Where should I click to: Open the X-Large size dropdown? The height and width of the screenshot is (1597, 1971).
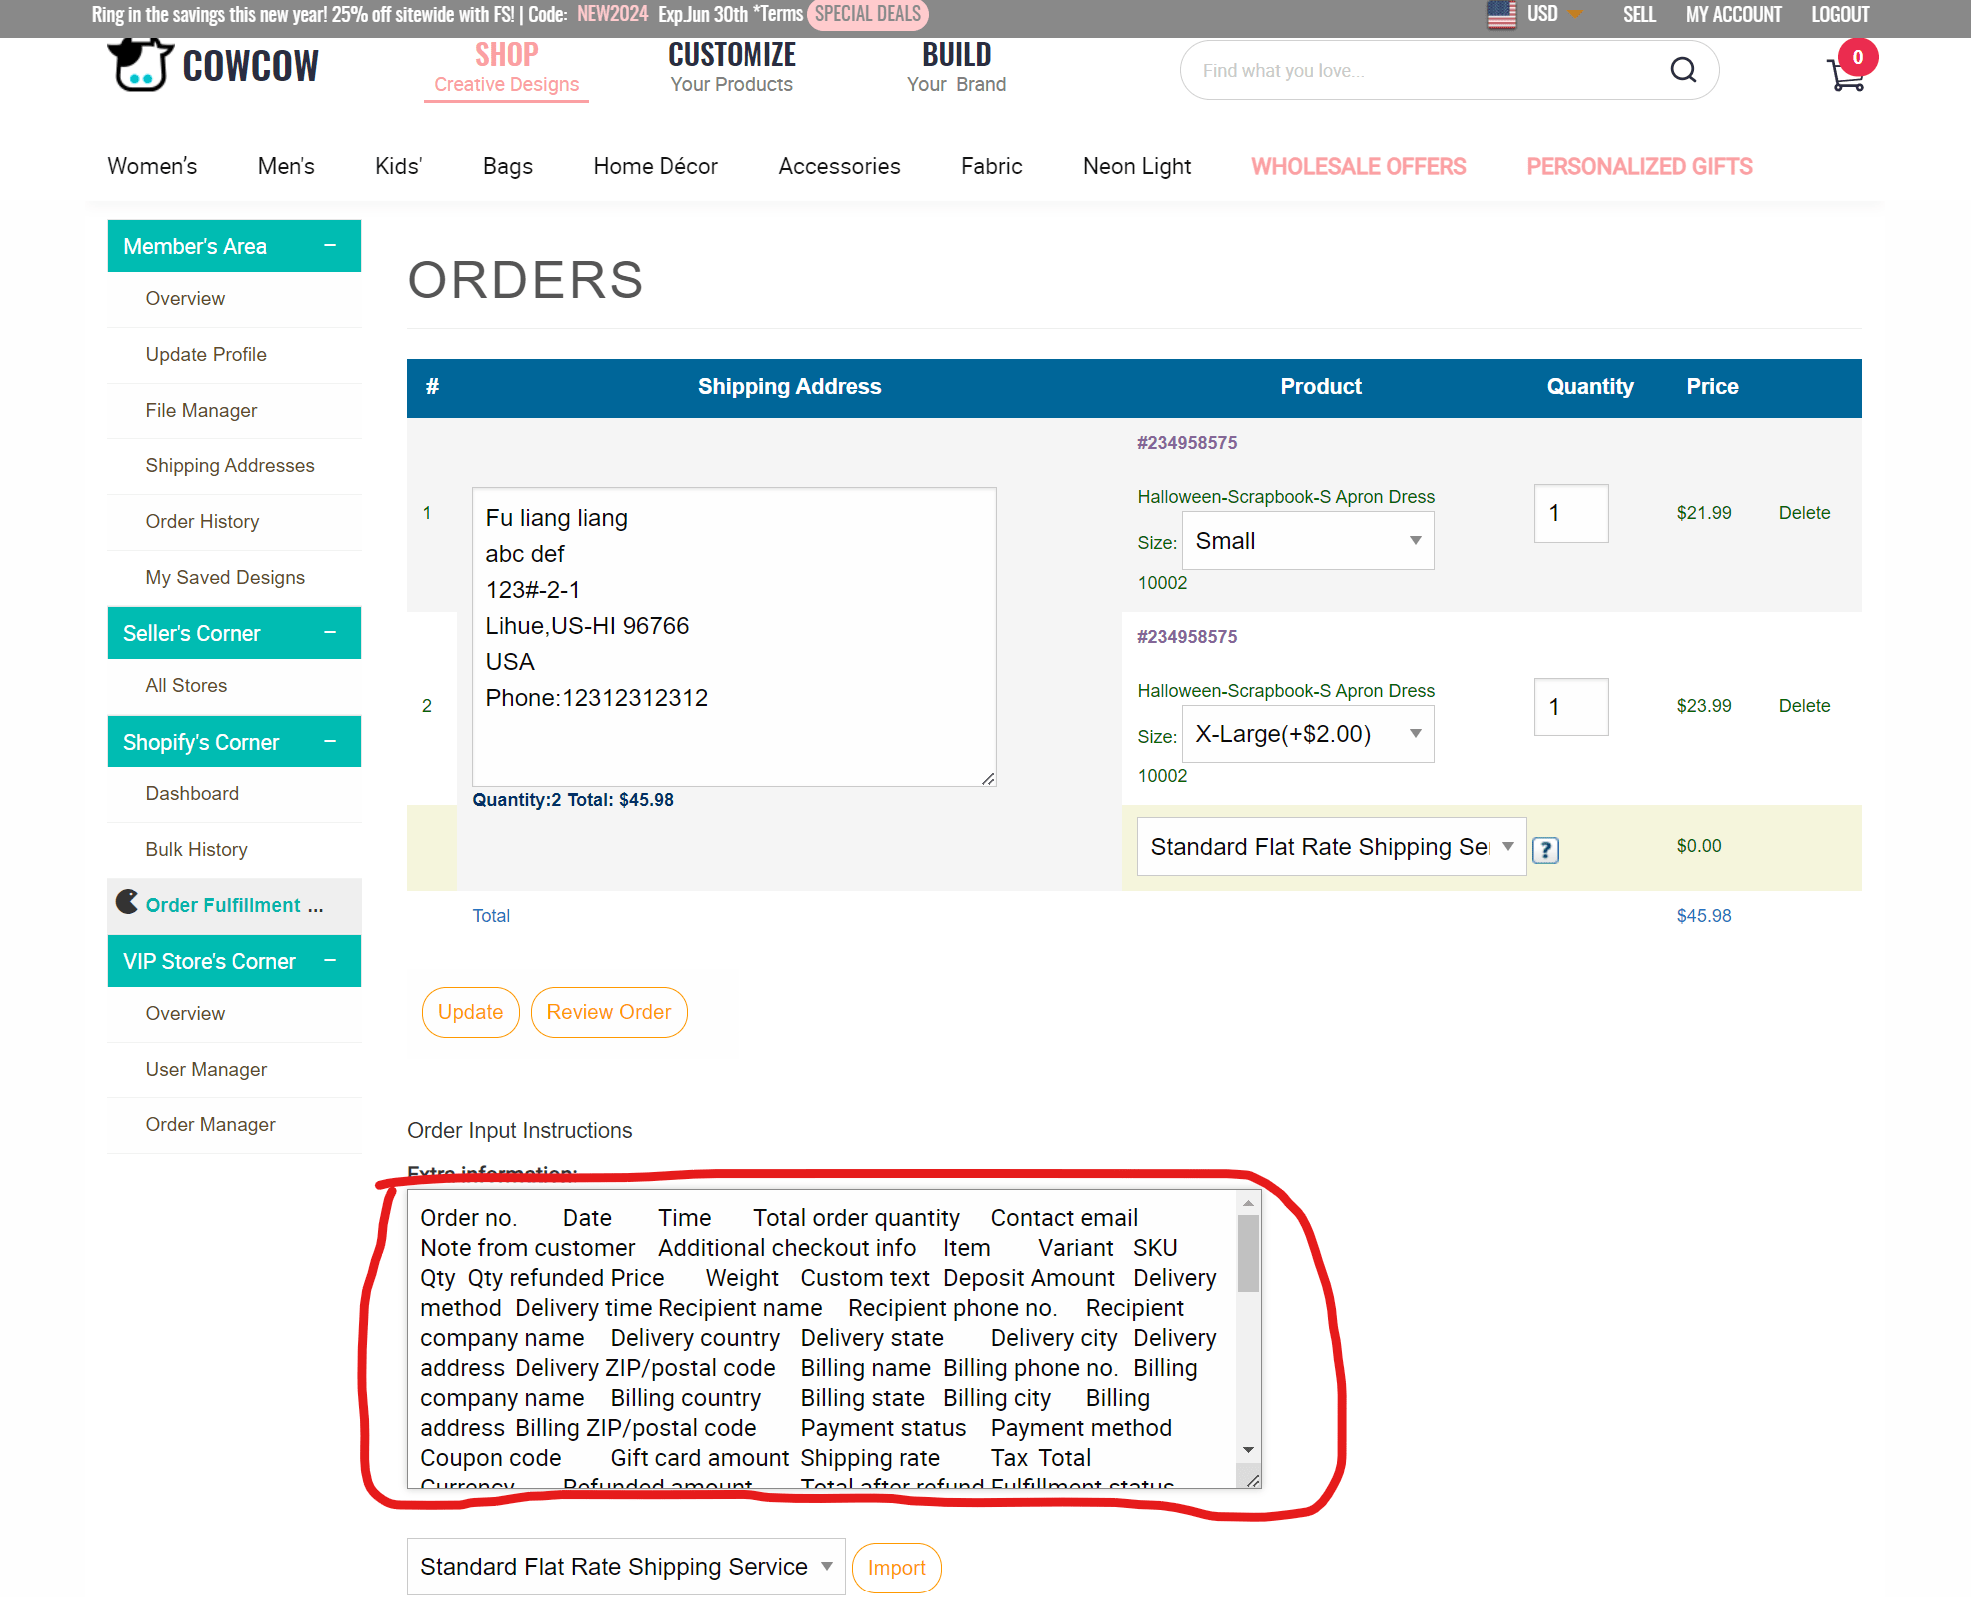tap(1308, 734)
